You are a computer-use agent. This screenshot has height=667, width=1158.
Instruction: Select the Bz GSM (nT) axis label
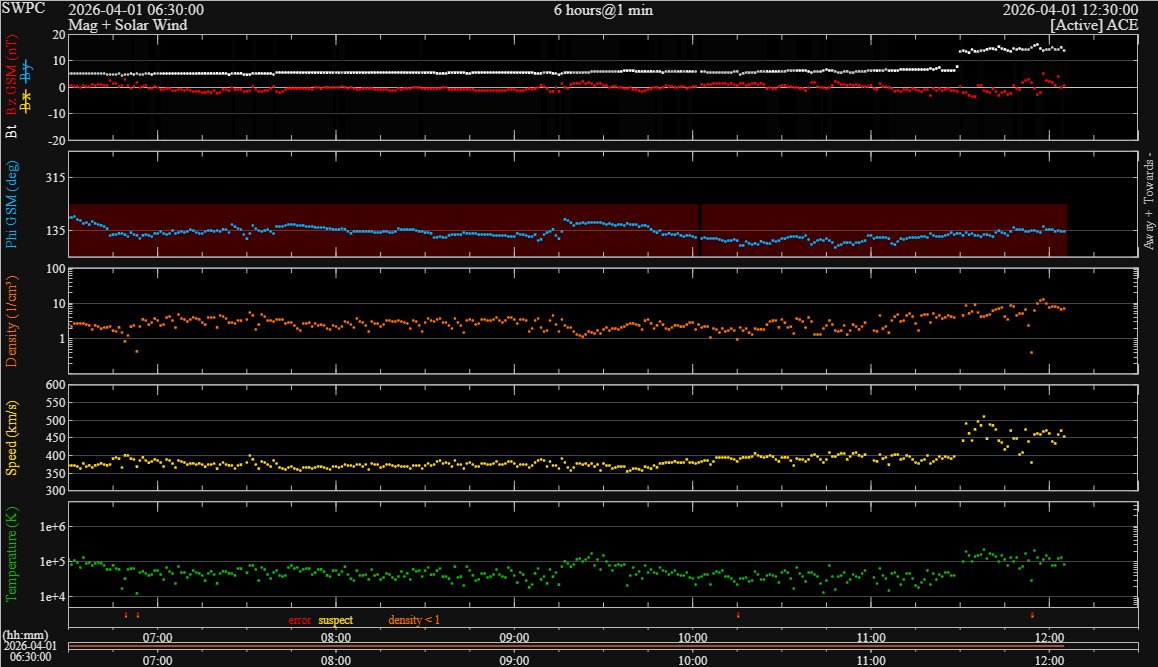pos(11,75)
